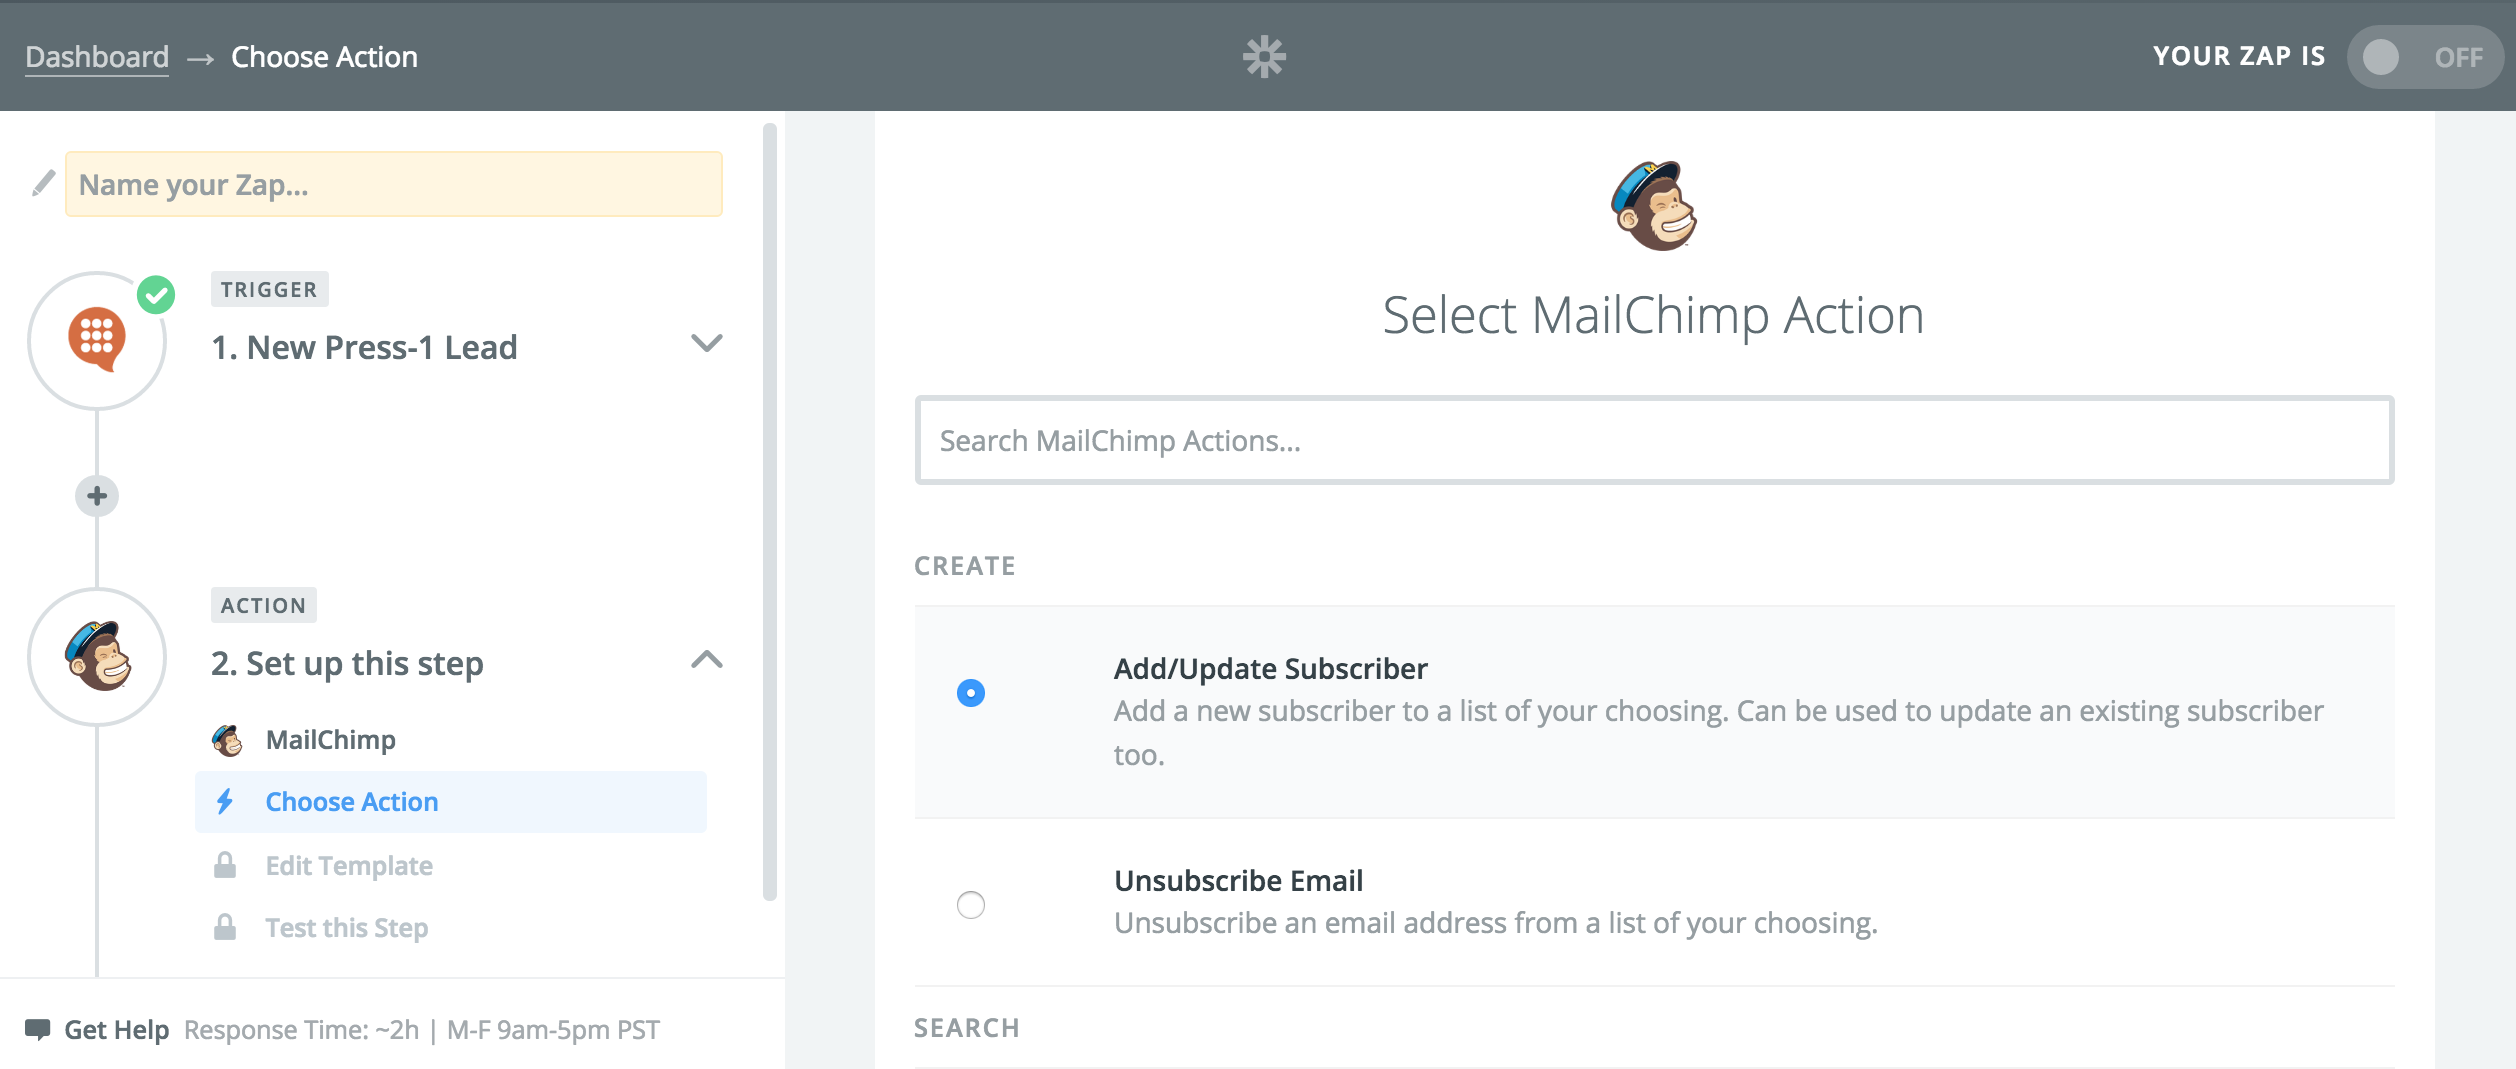Viewport: 2516px width, 1069px height.
Task: Click the chat bubble icon by Get Help
Action: point(38,1029)
